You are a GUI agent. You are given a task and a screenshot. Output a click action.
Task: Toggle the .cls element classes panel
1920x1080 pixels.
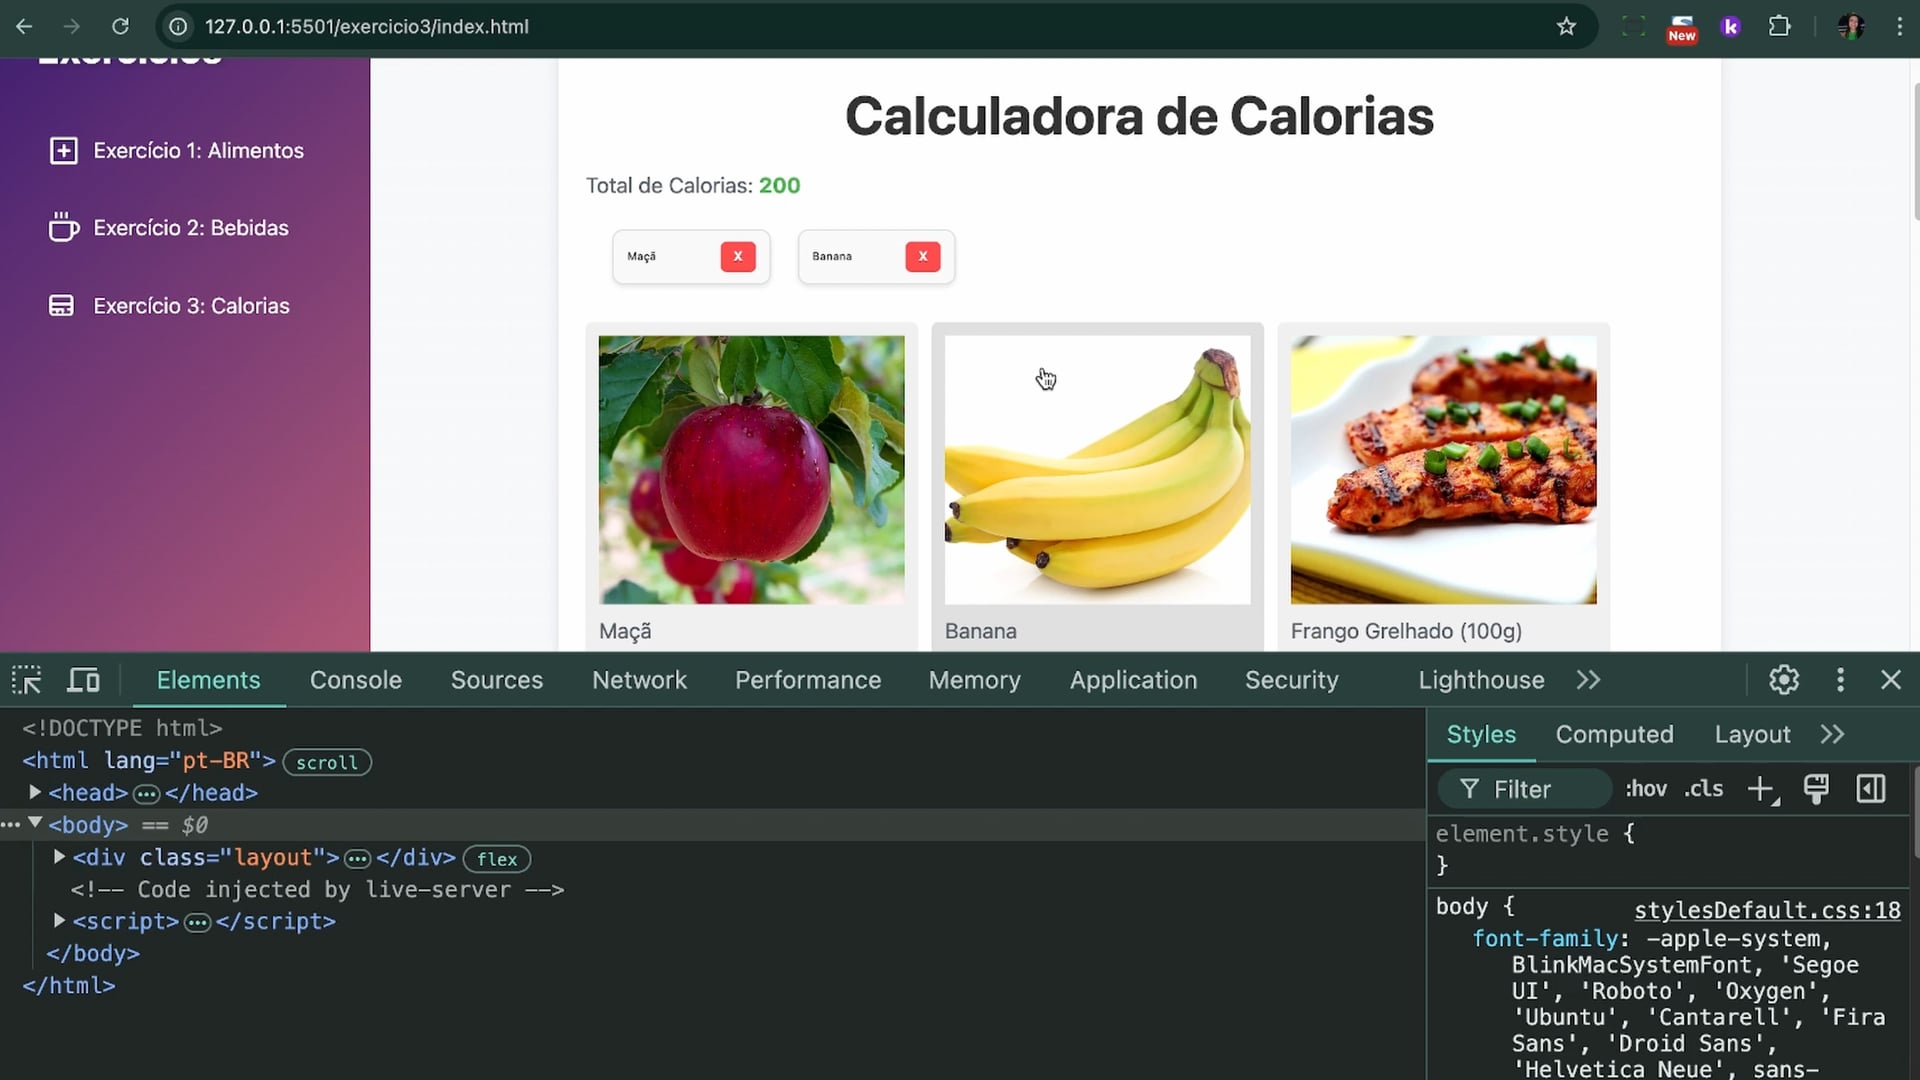(x=1703, y=789)
